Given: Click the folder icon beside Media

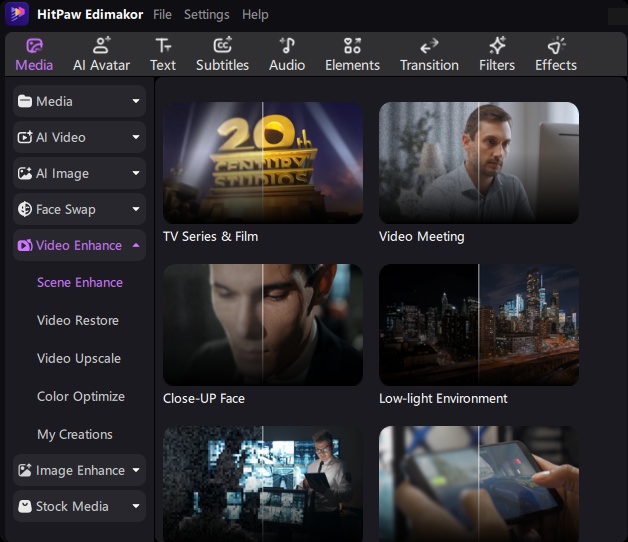Looking at the screenshot, I should tap(25, 101).
